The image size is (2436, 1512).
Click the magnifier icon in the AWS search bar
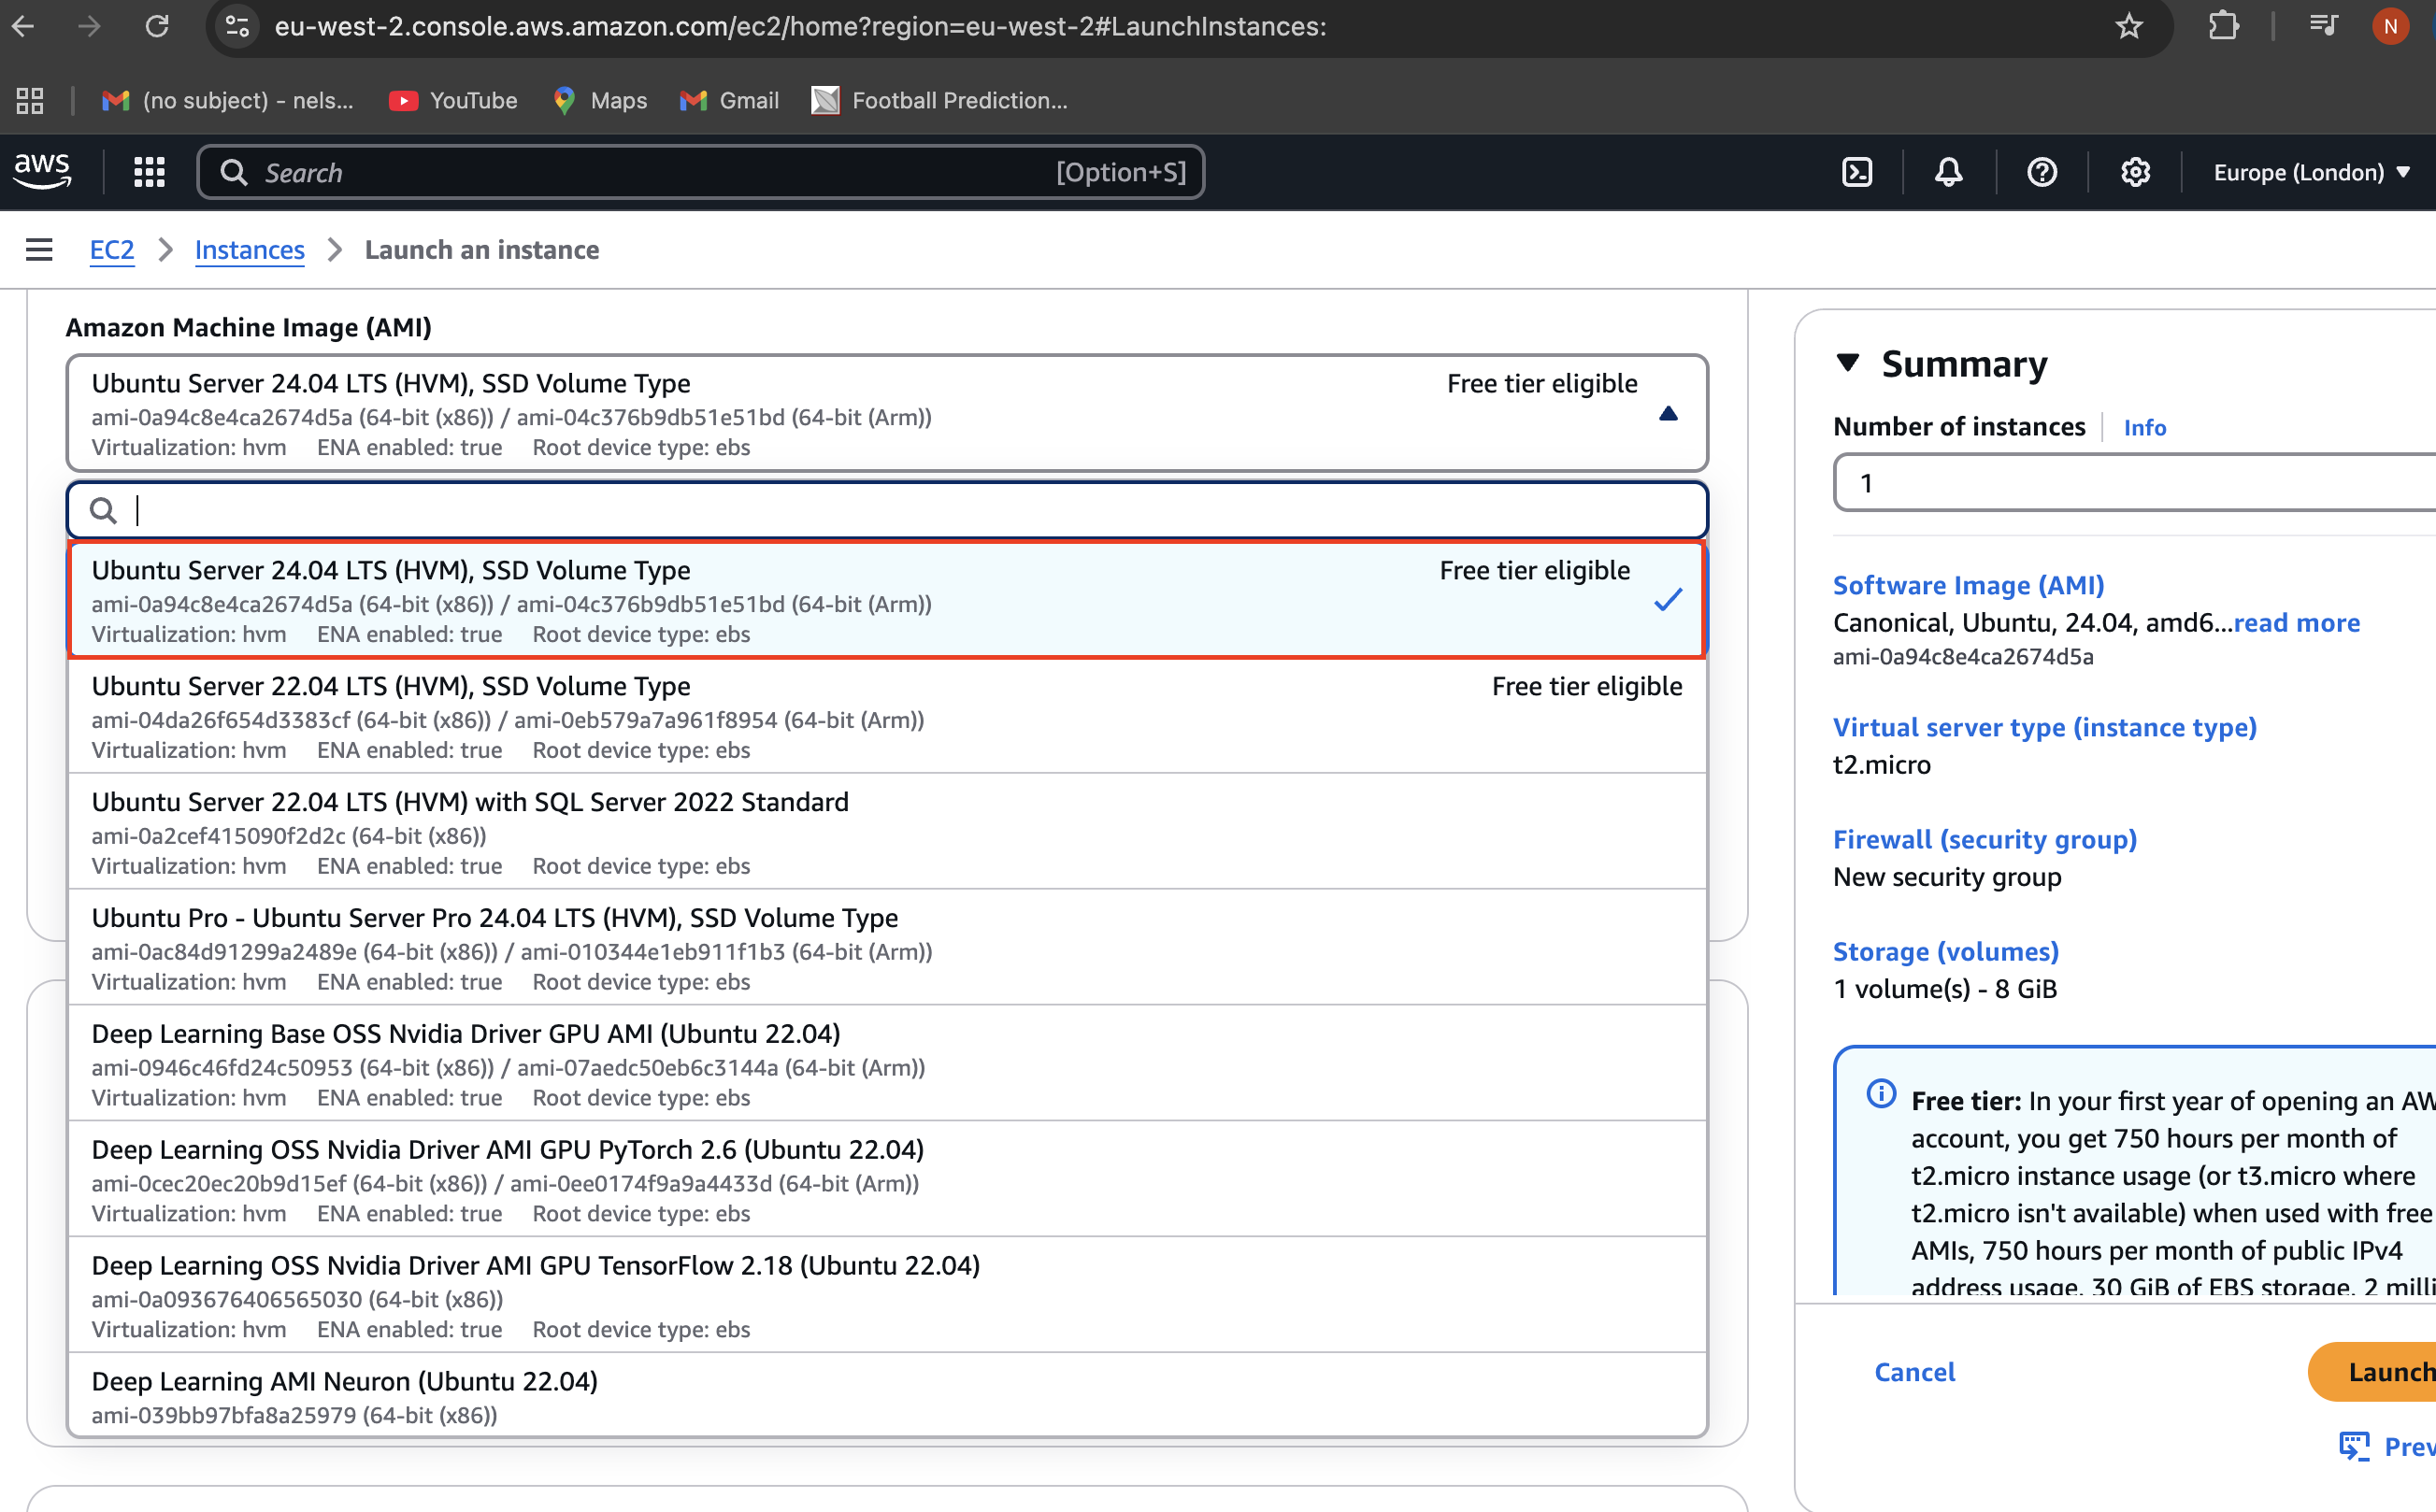tap(234, 172)
